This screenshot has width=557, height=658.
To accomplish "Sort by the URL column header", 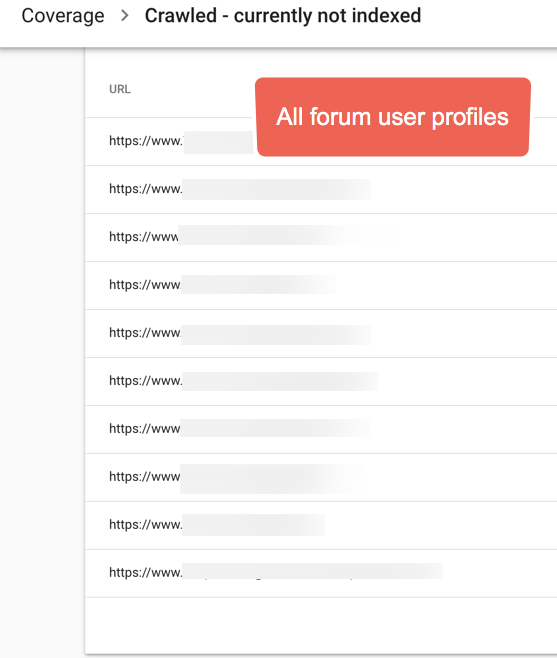I will tap(120, 89).
